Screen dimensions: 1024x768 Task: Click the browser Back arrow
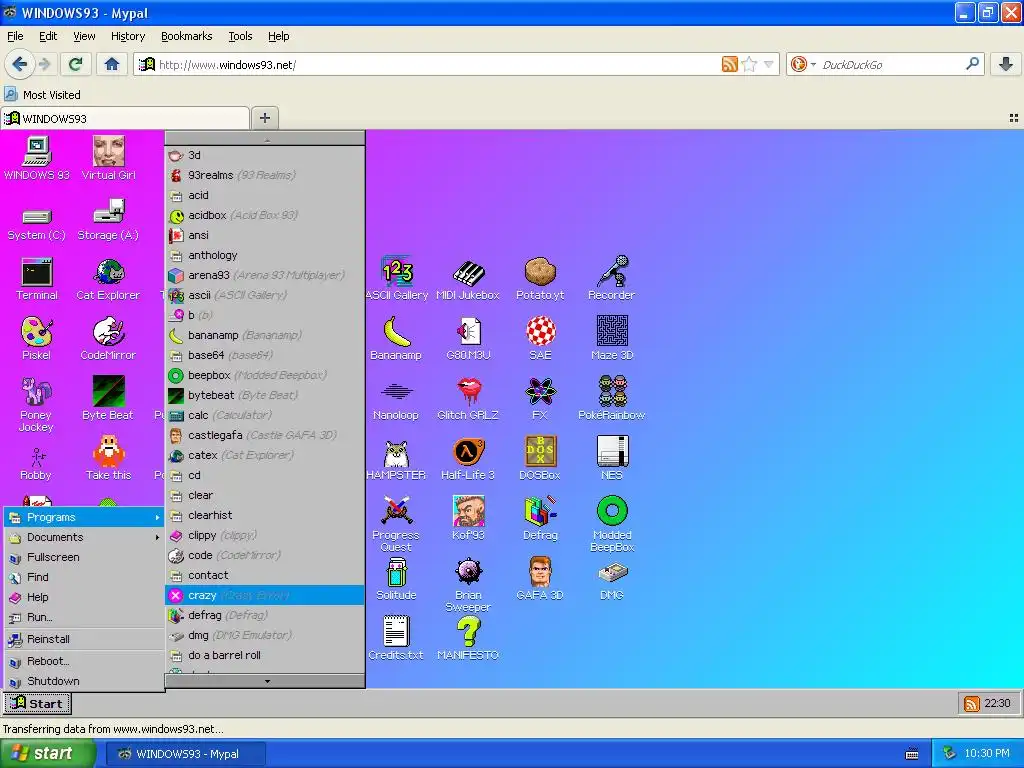[20, 64]
